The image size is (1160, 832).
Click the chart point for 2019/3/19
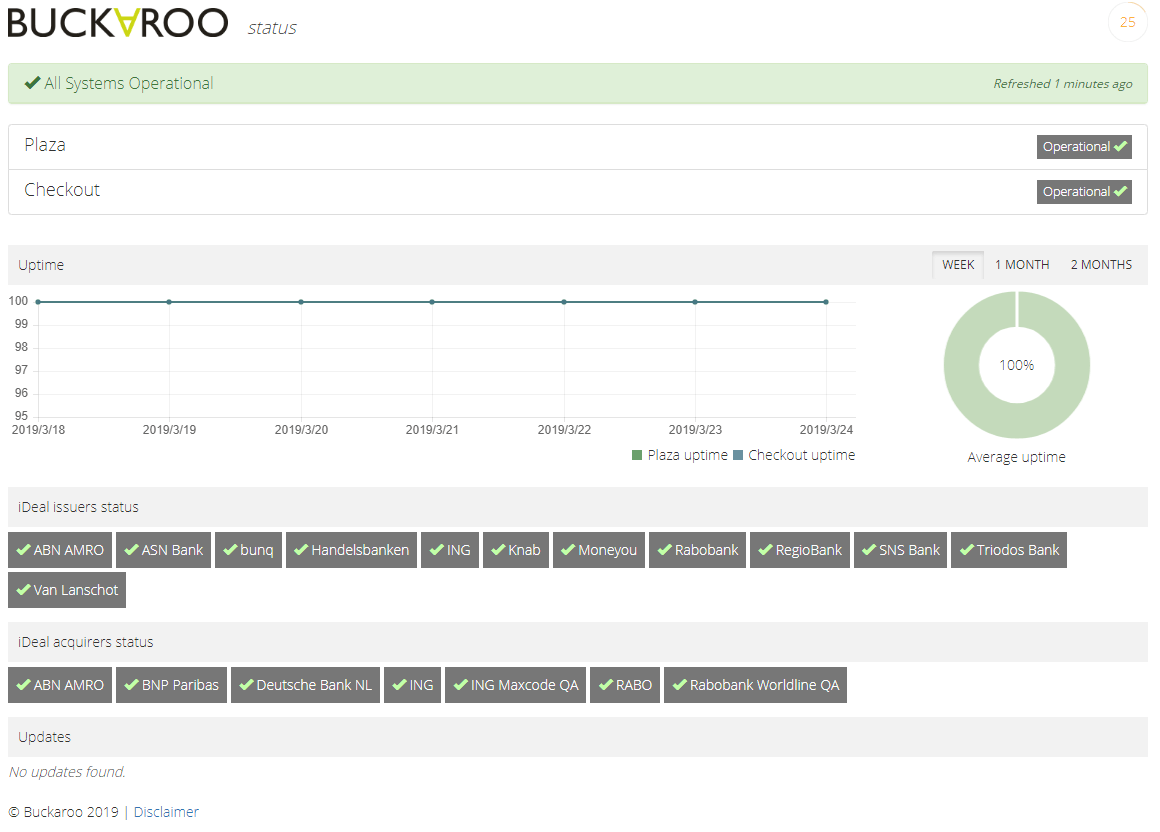(x=169, y=302)
